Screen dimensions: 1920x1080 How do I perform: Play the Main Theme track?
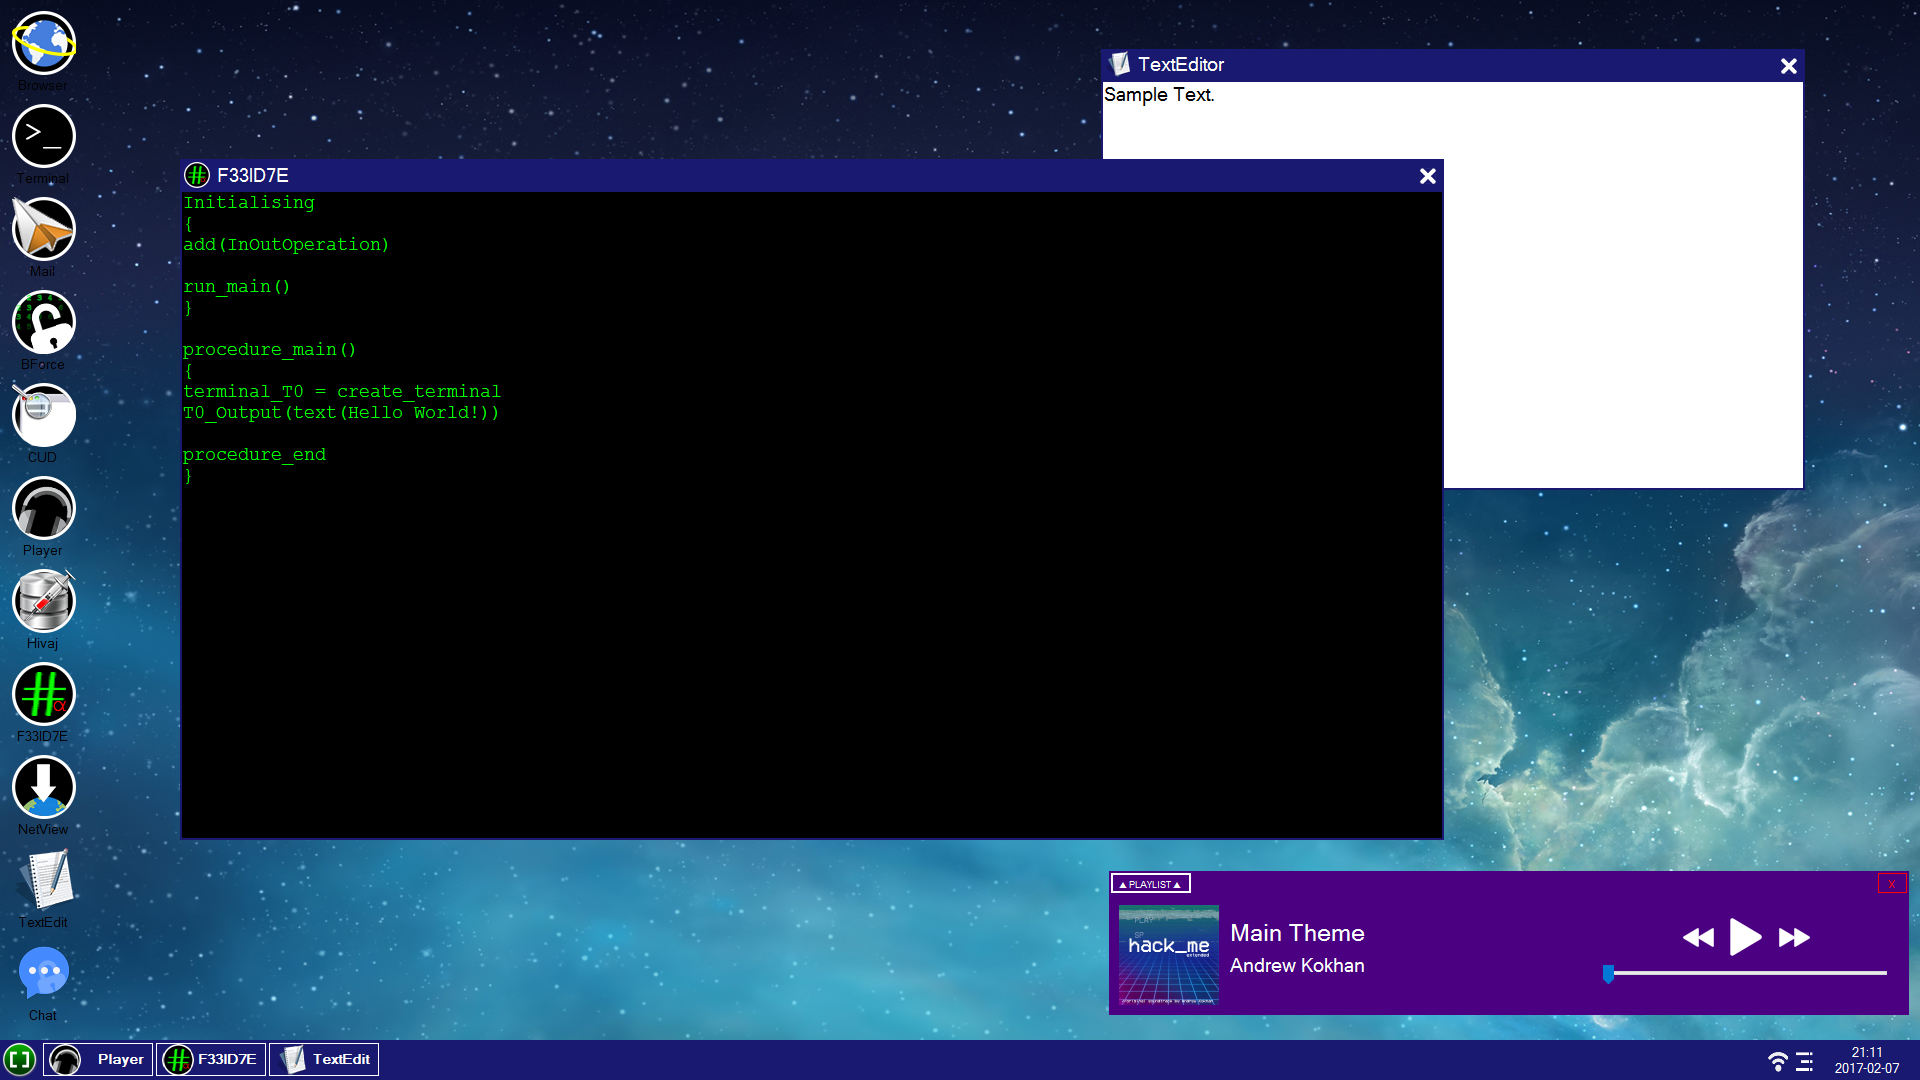[x=1745, y=937]
